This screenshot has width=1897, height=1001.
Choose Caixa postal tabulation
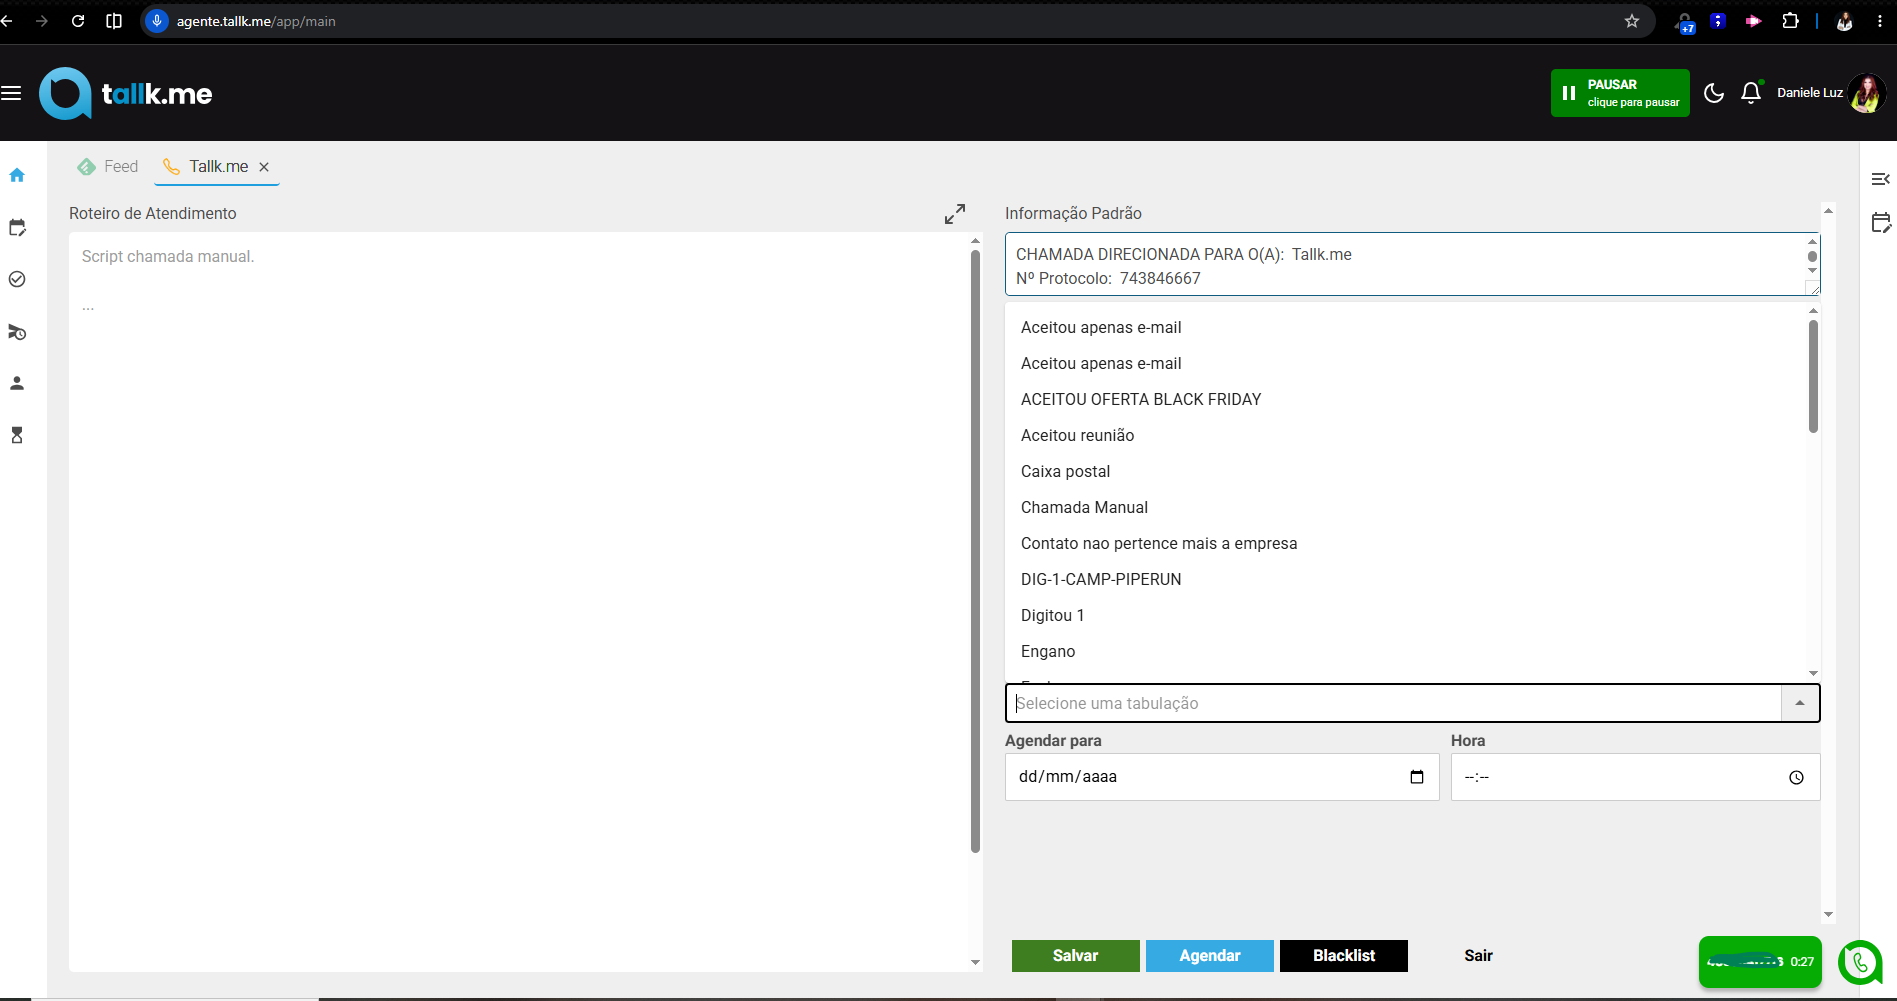click(x=1065, y=471)
